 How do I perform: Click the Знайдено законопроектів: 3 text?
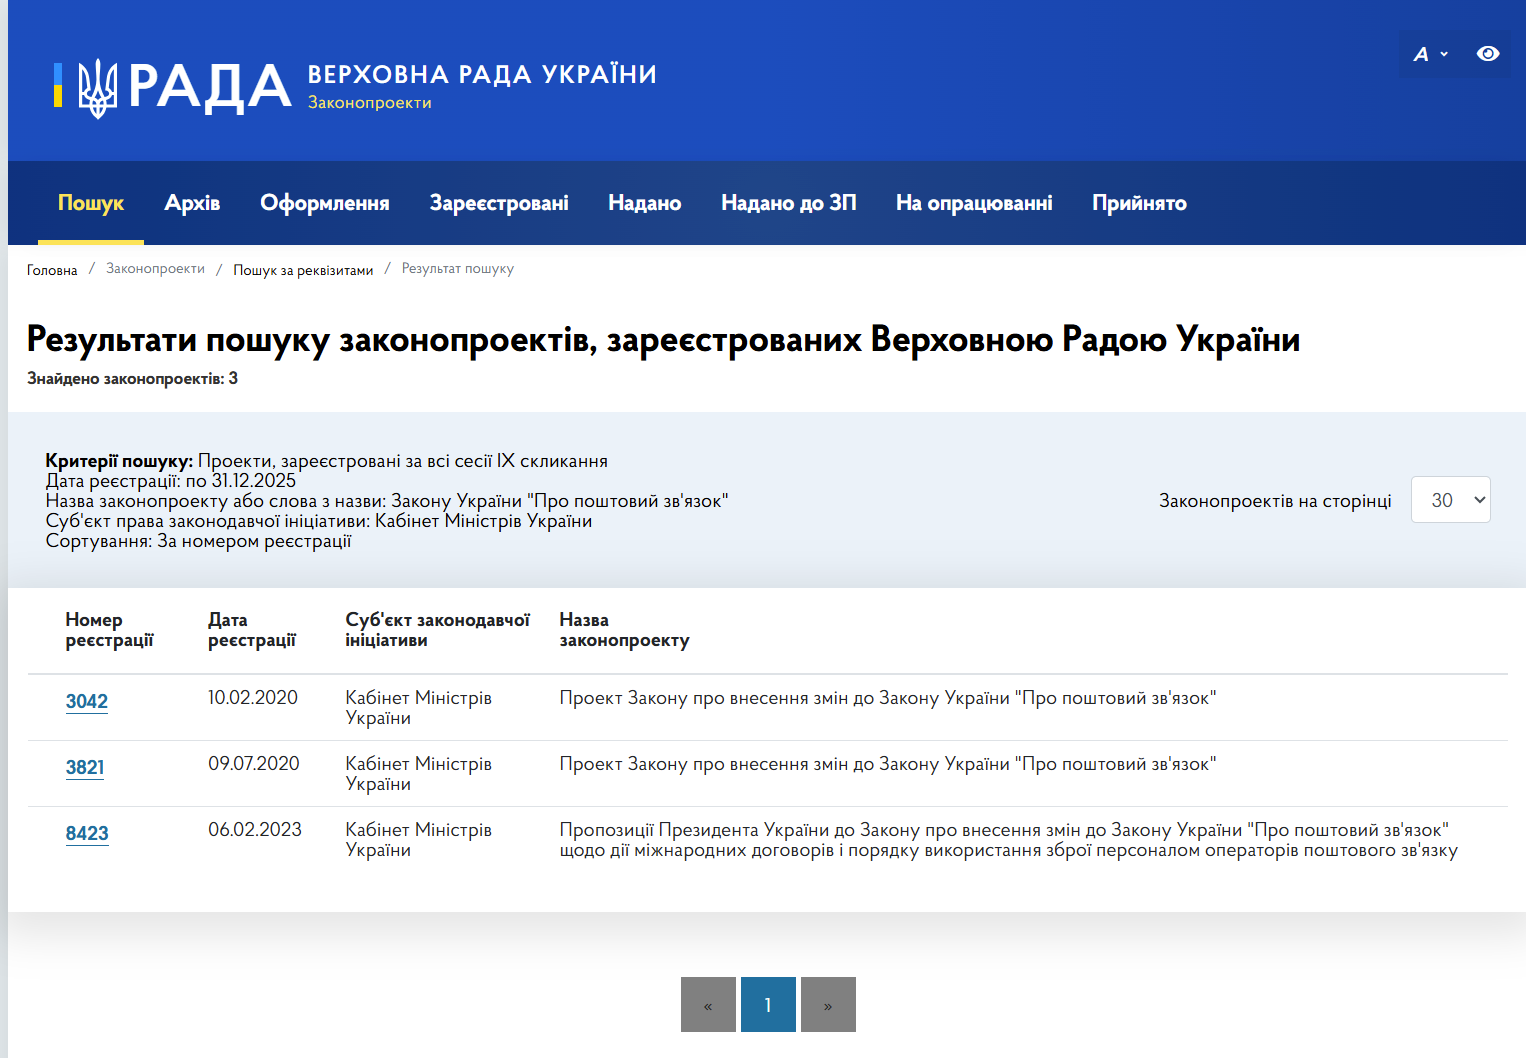coord(133,379)
